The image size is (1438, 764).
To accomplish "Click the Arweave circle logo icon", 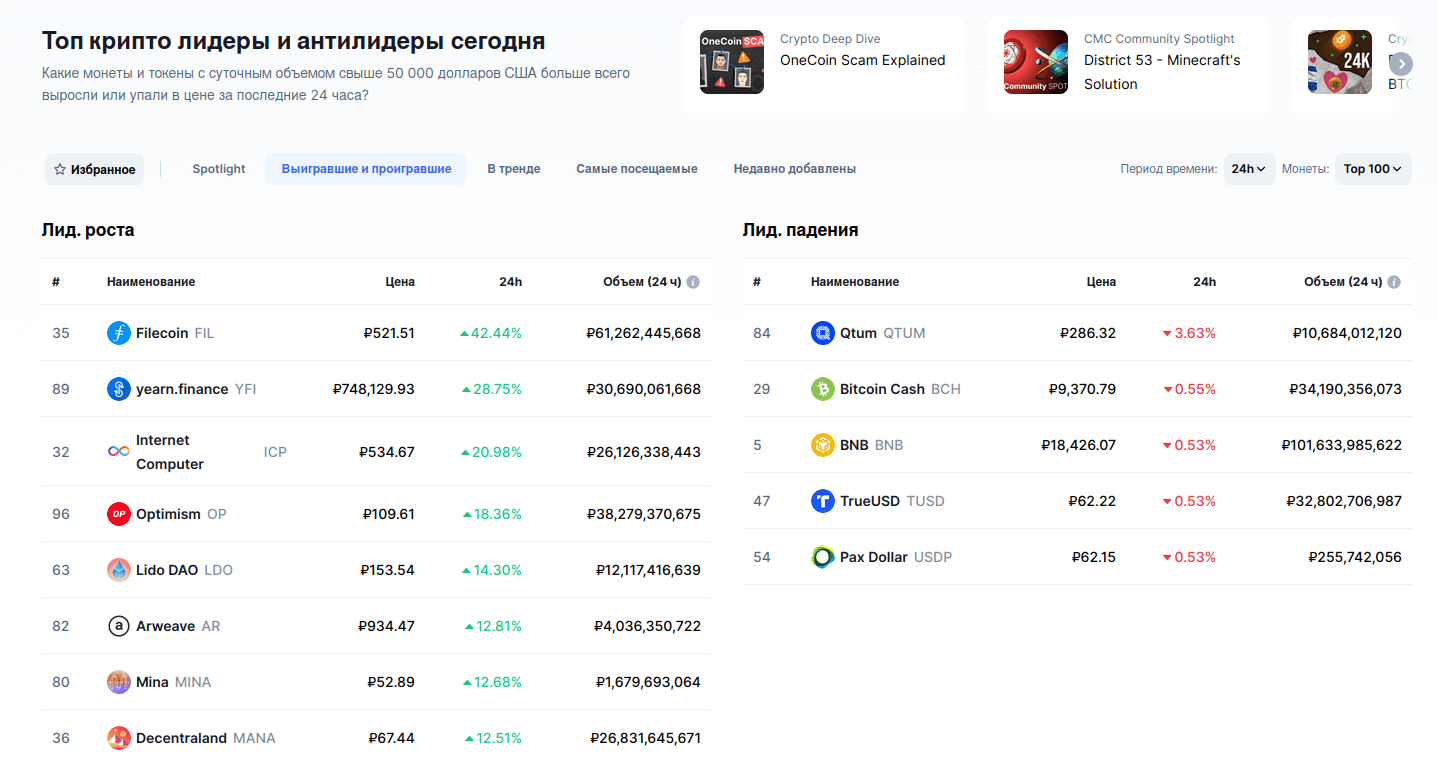I will click(x=119, y=626).
